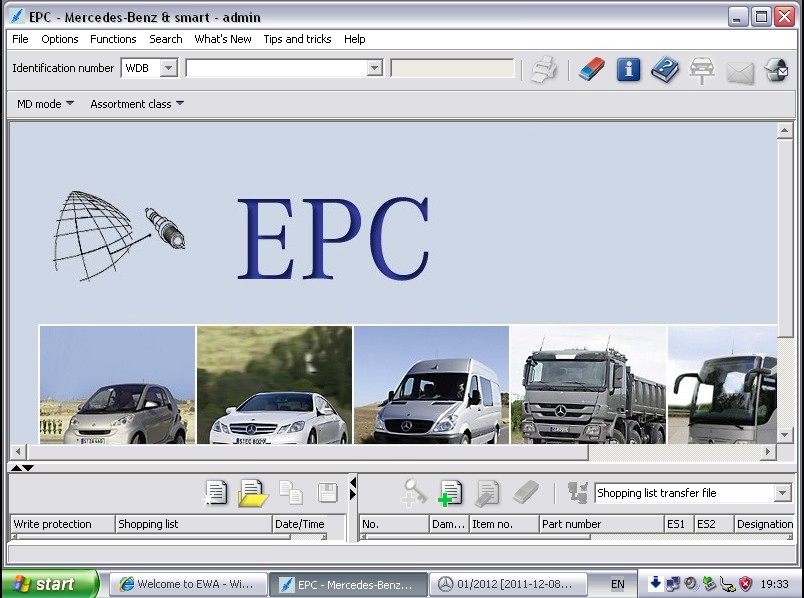The width and height of the screenshot is (804, 598).
Task: Add part with green plus document icon
Action: tap(450, 493)
